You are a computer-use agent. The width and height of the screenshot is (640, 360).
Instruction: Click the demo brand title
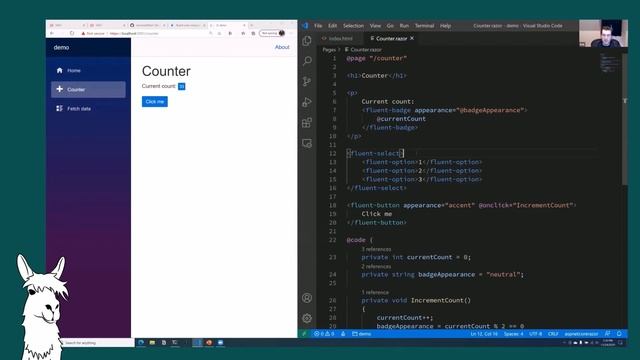pos(61,47)
